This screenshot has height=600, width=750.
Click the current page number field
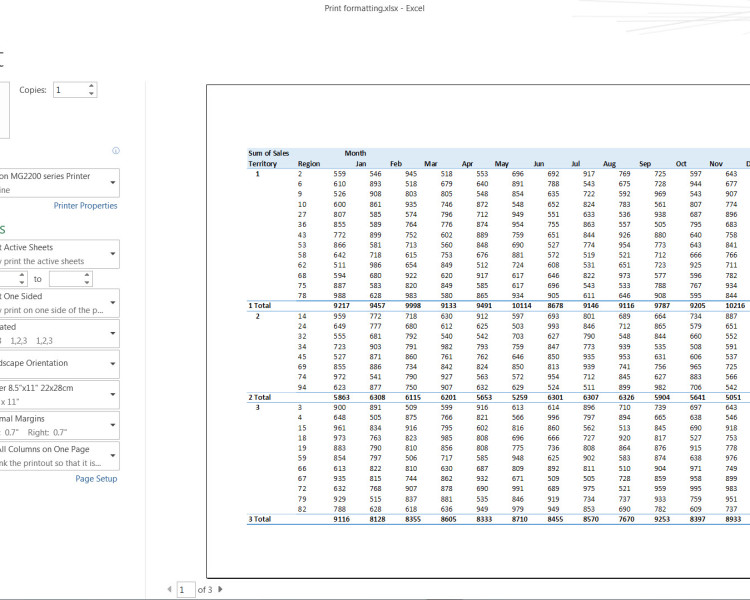[185, 590]
